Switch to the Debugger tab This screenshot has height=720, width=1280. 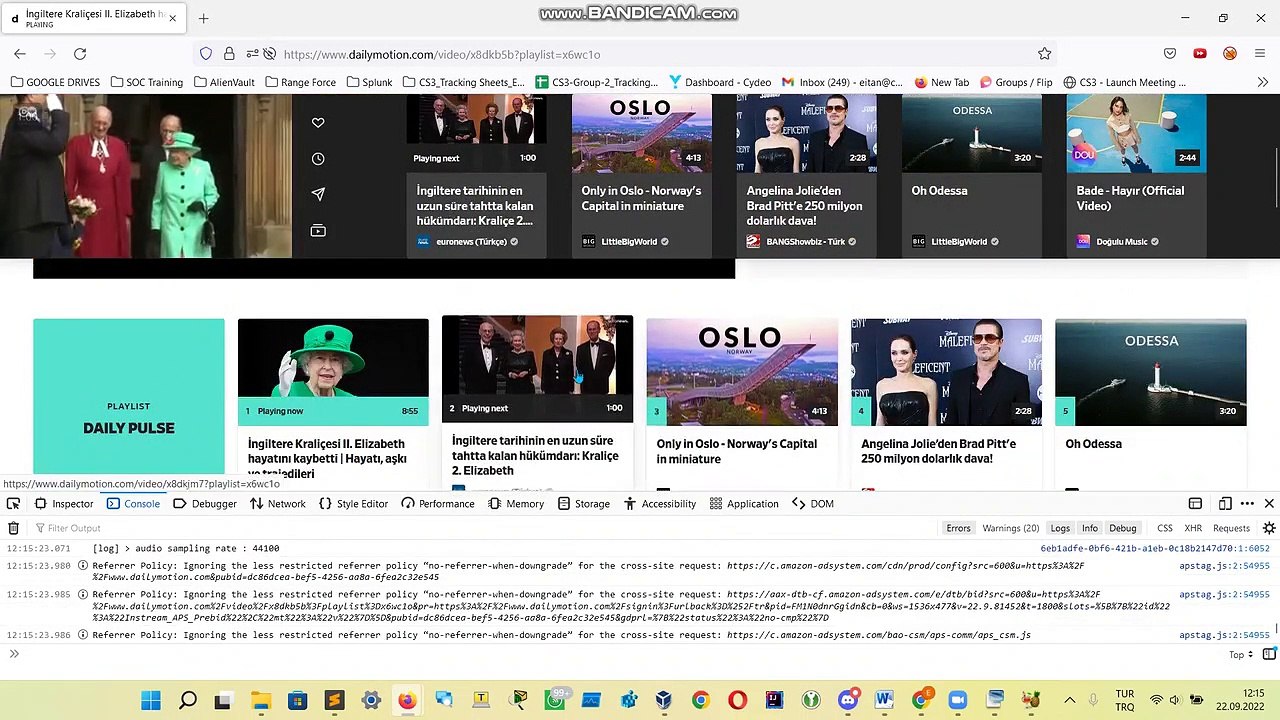(205, 504)
